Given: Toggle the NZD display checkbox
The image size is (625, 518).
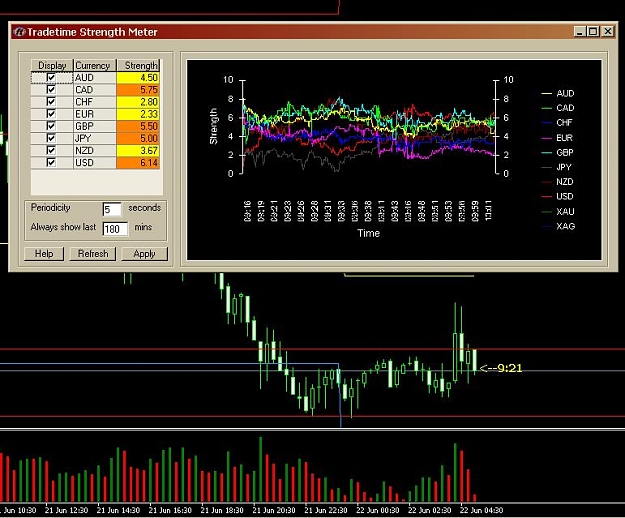Looking at the screenshot, I should (51, 150).
